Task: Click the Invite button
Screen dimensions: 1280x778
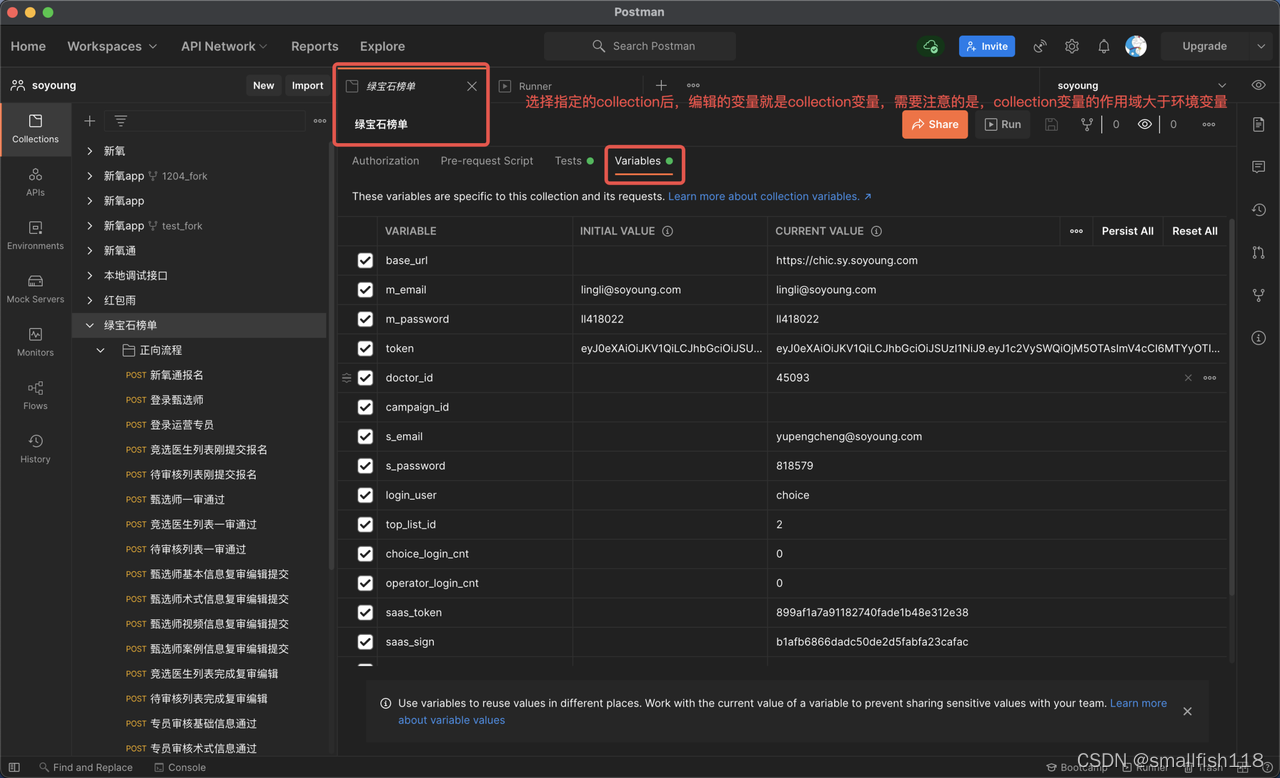Action: click(x=987, y=46)
